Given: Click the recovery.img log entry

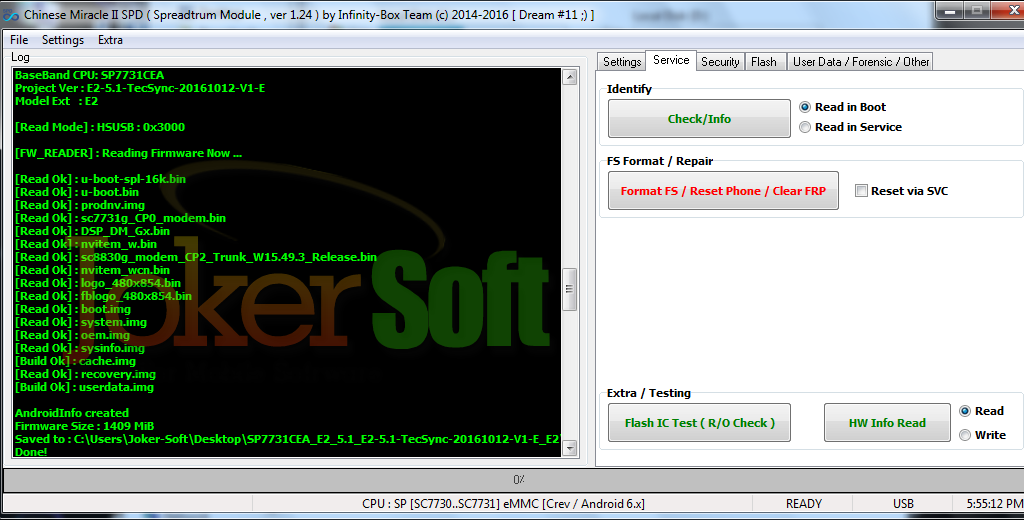Looking at the screenshot, I should pos(85,374).
